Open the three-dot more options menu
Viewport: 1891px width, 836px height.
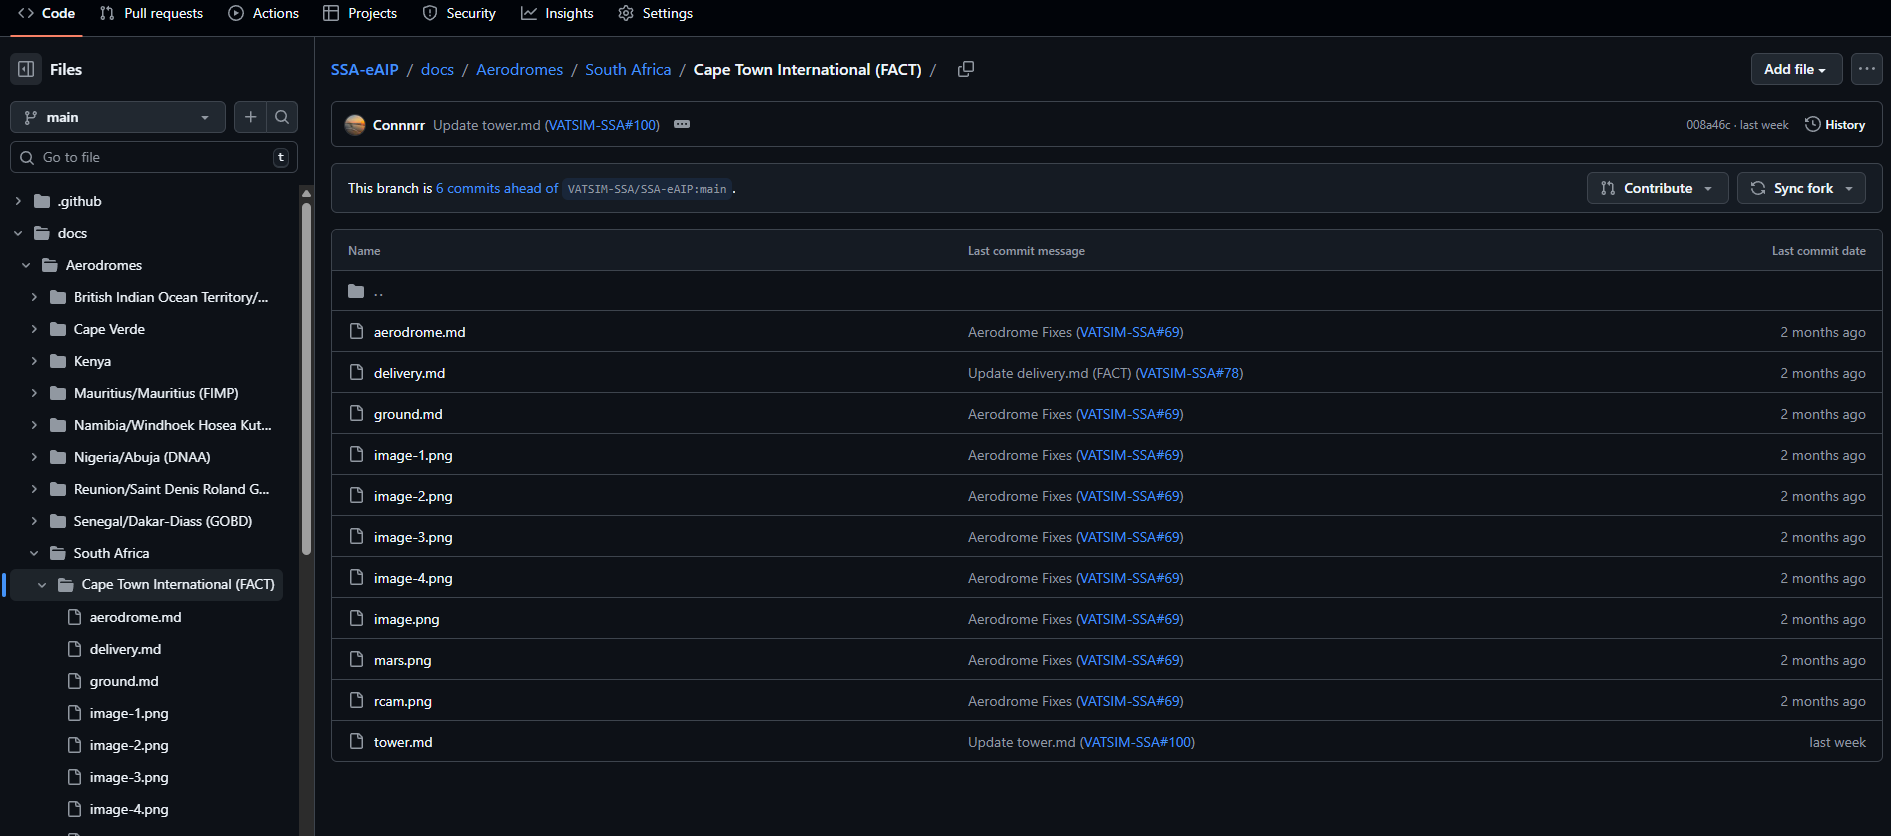pos(1866,69)
